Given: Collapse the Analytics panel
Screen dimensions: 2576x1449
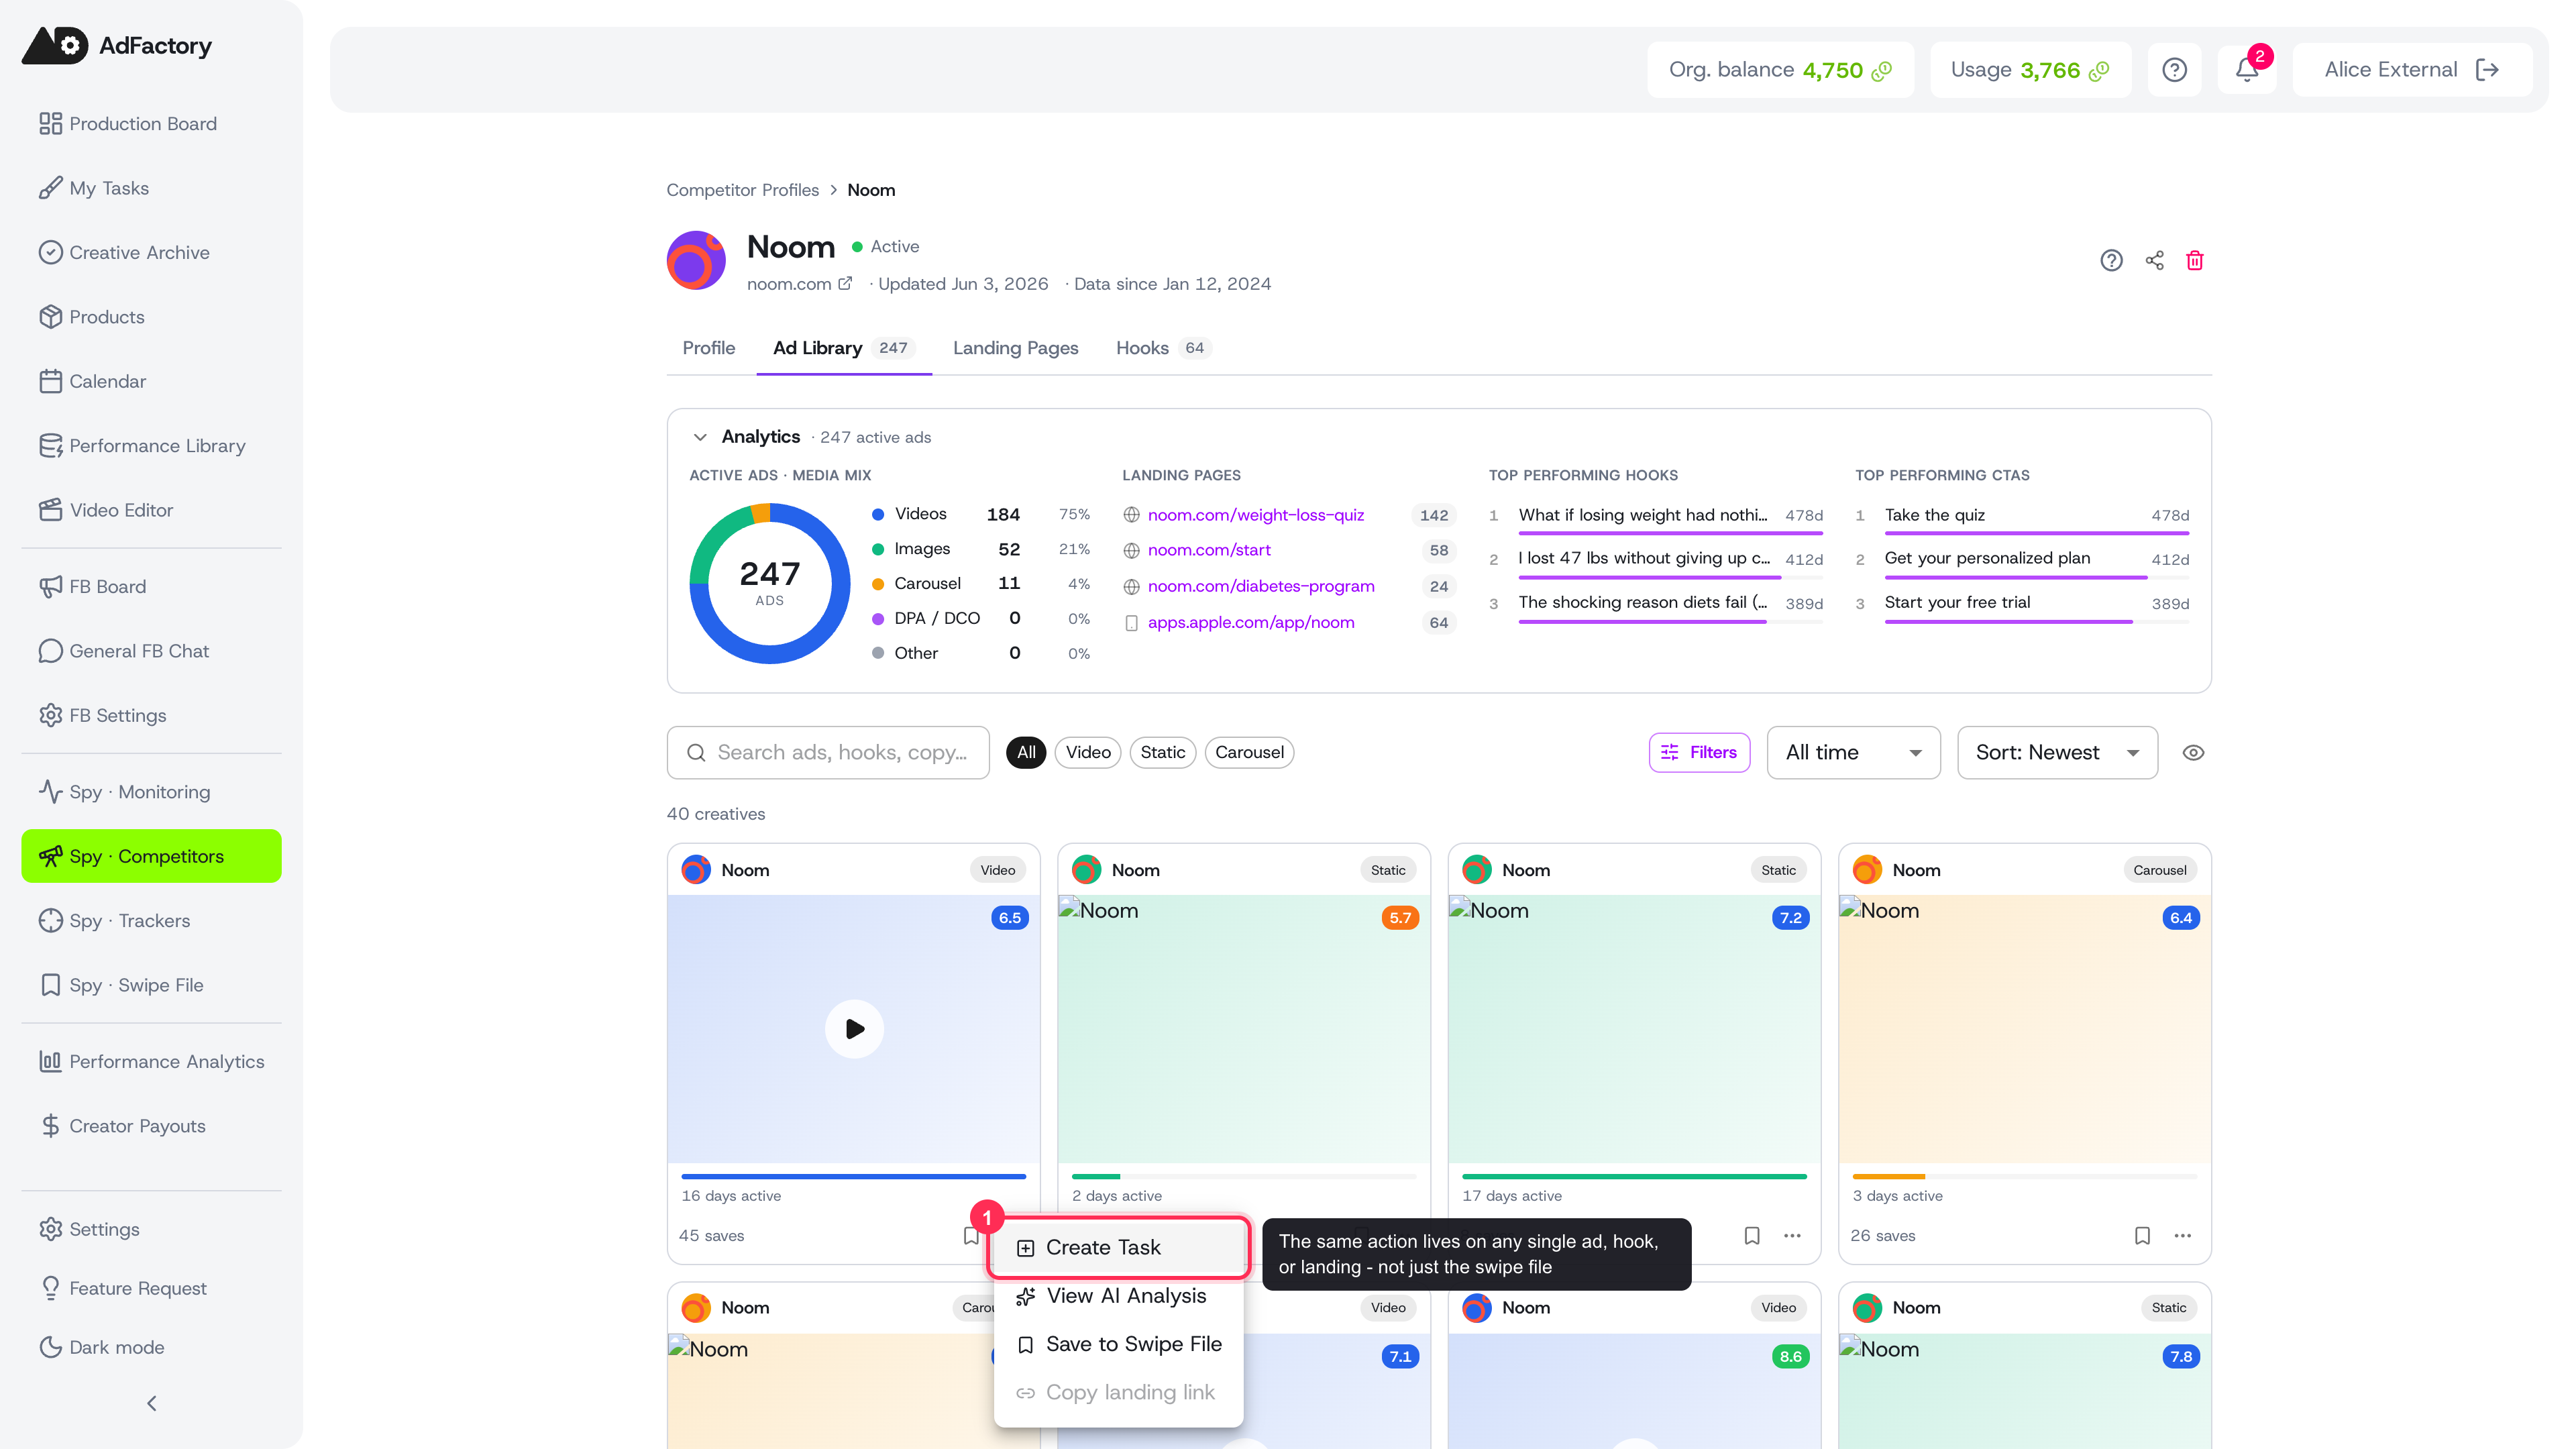Looking at the screenshot, I should click(700, 437).
